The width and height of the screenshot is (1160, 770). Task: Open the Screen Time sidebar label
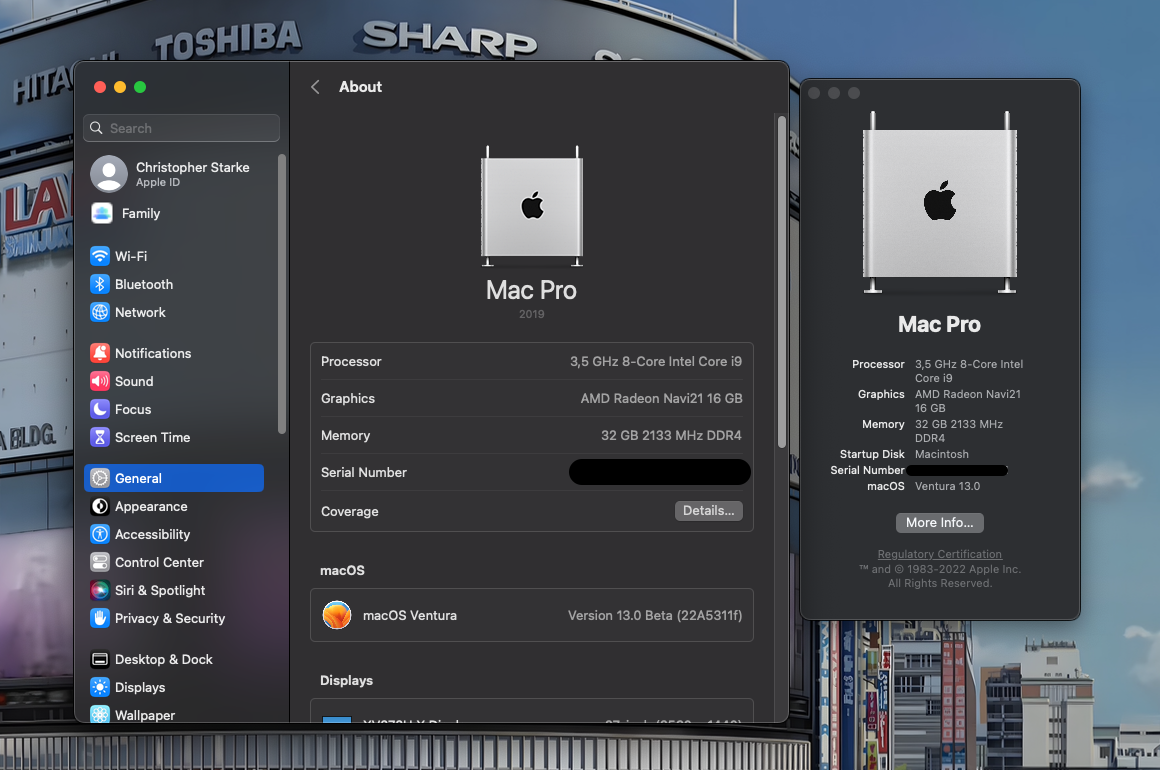click(152, 437)
